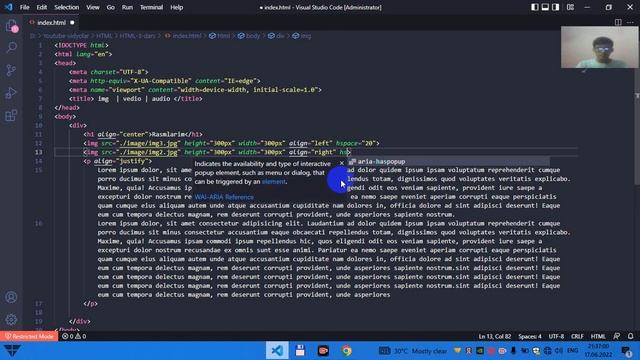The width and height of the screenshot is (640, 360).
Task: Open the Customize Layout icon
Action: point(570,7)
